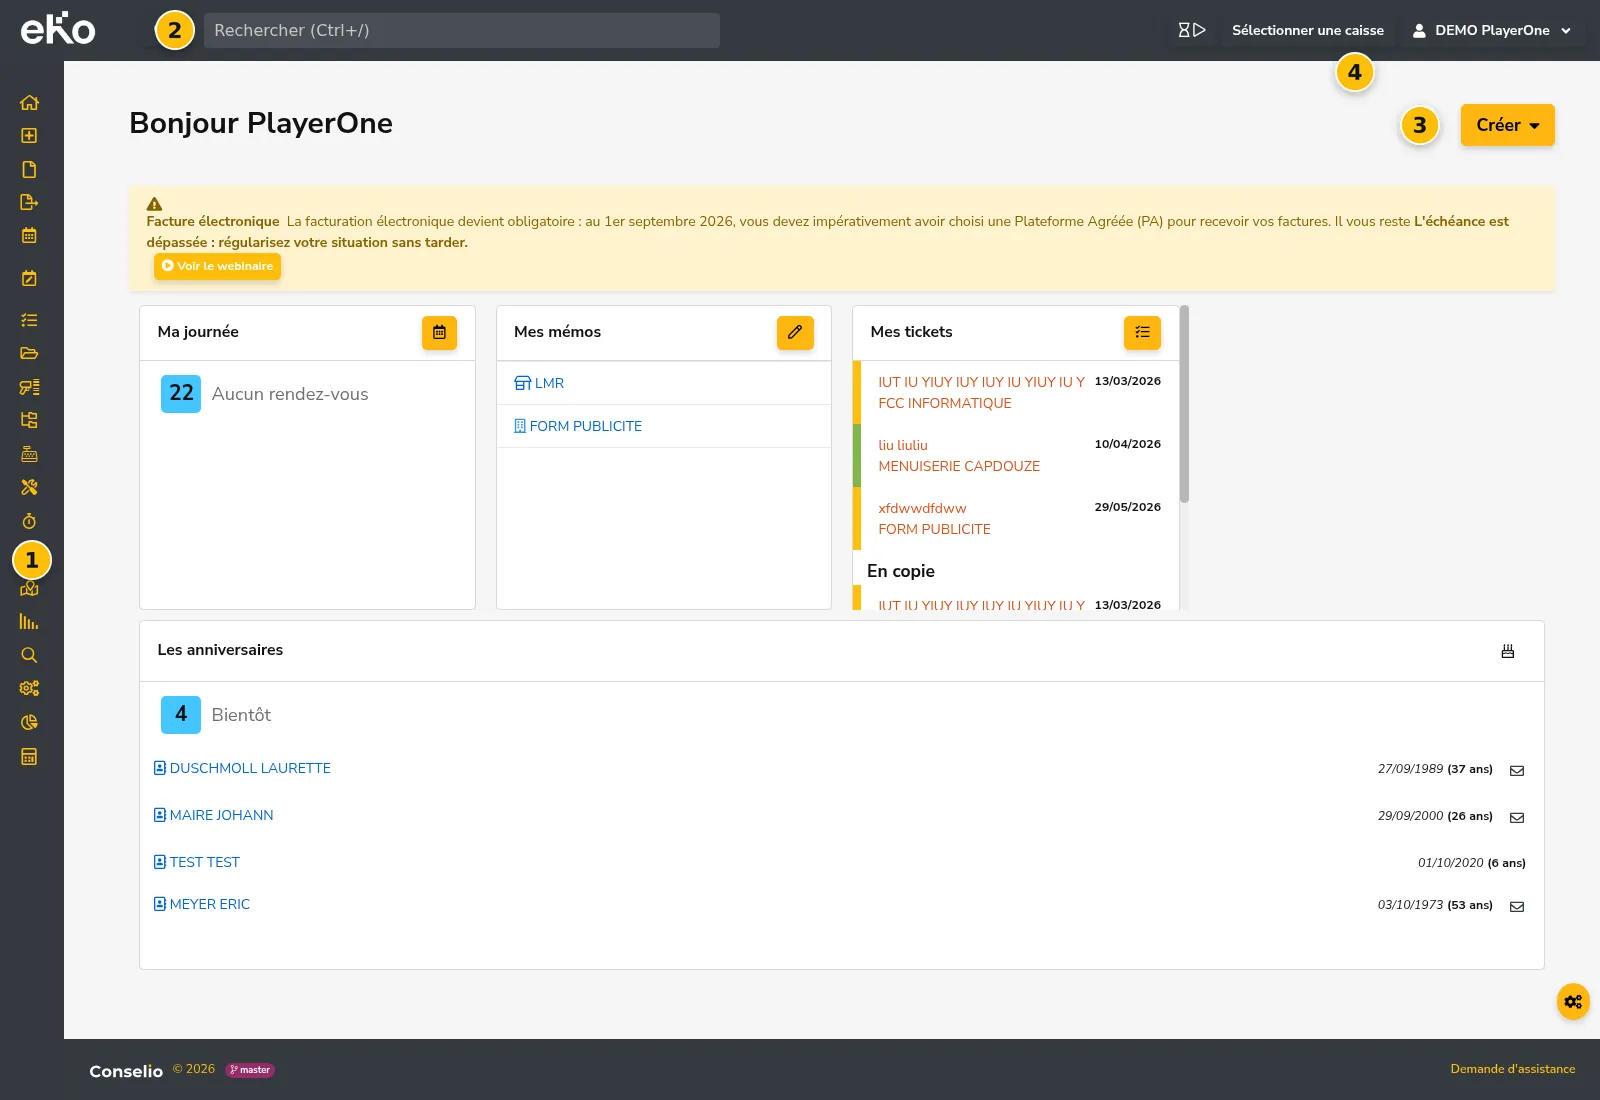
Task: Open the calendar grid icon in sidebar
Action: [29, 236]
